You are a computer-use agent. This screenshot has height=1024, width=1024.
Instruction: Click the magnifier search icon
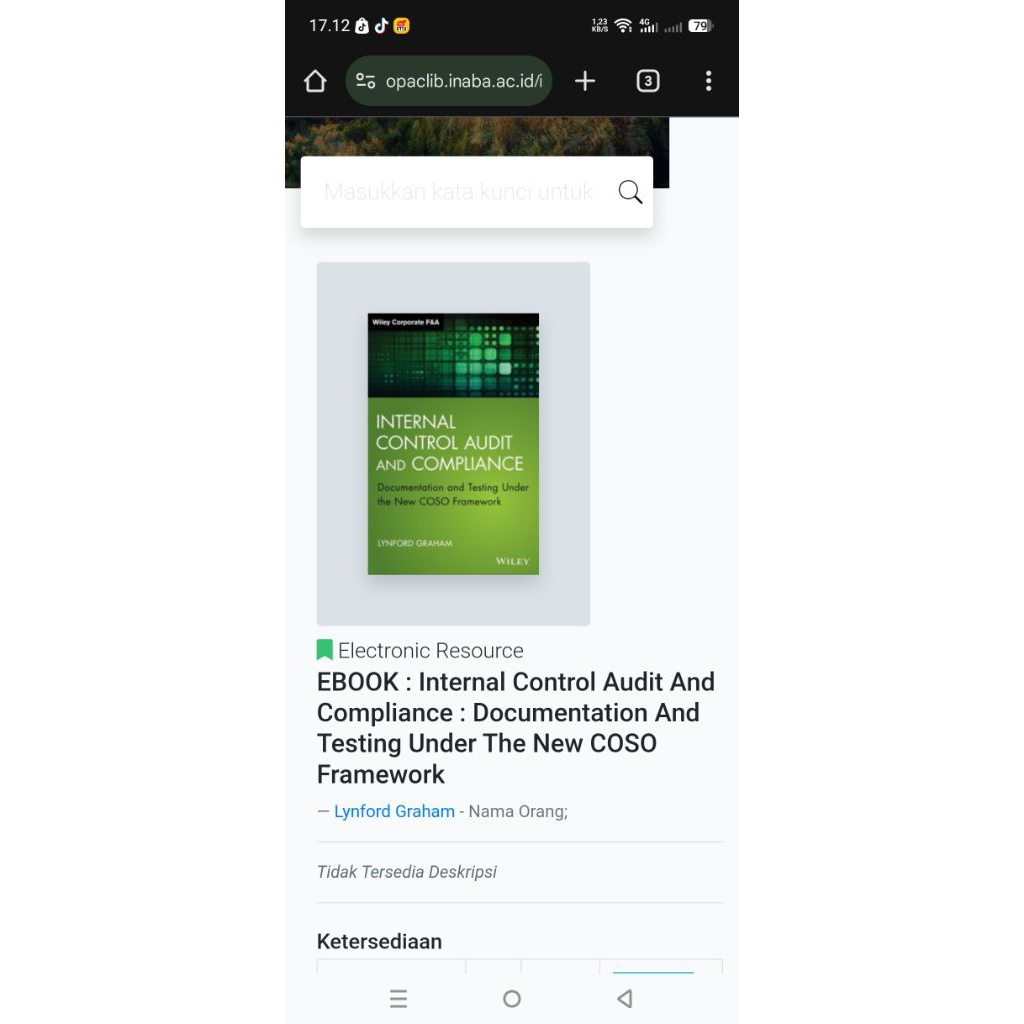point(630,192)
